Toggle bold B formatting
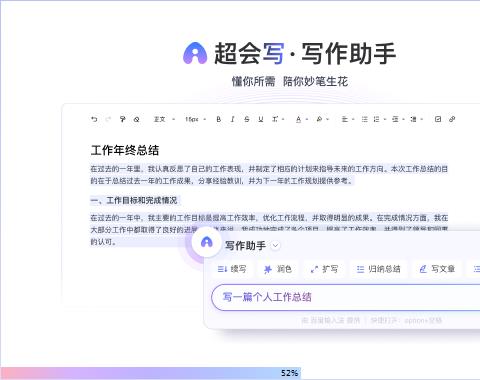480x380 pixels. [218, 119]
